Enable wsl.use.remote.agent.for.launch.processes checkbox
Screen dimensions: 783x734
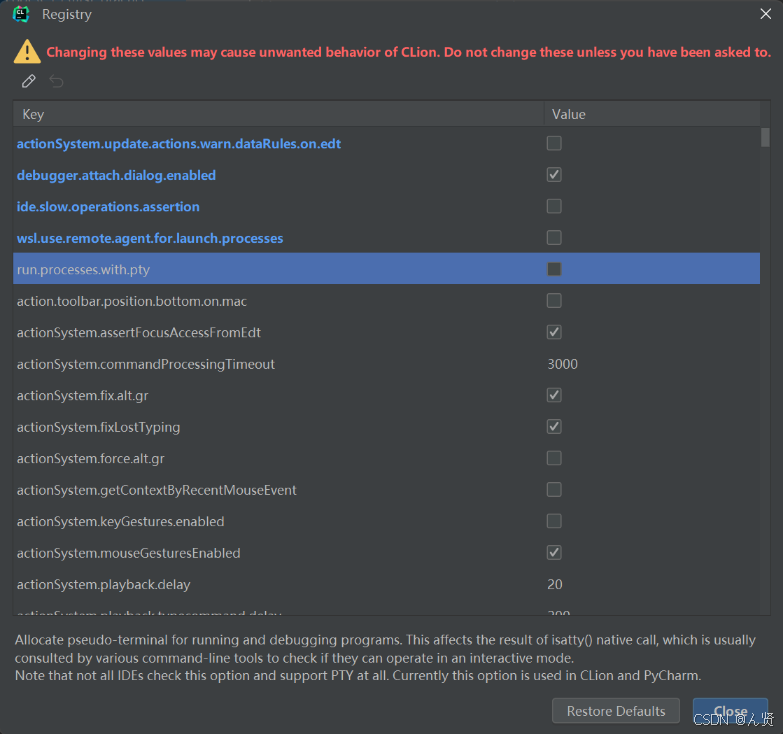pyautogui.click(x=554, y=238)
